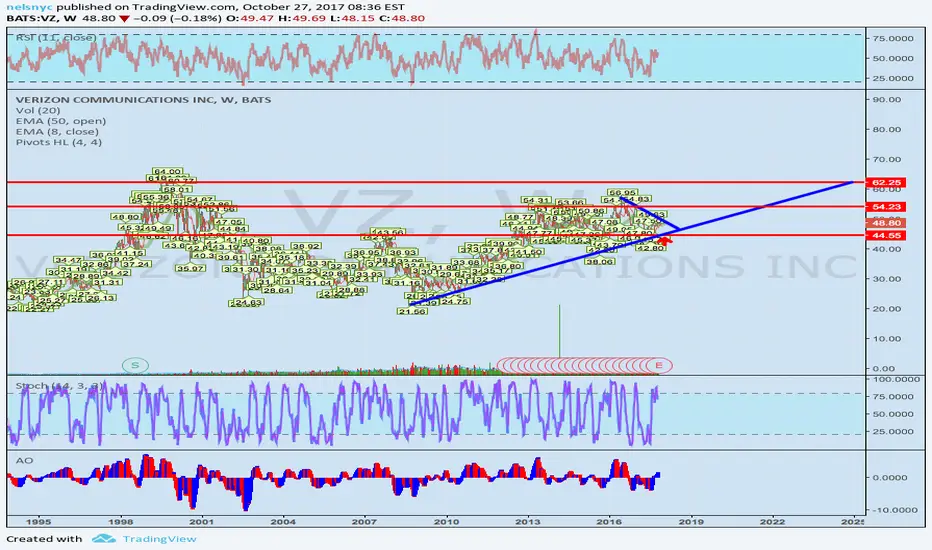Click the 24.63 pivot low label
This screenshot has width=932, height=550.
pos(246,303)
